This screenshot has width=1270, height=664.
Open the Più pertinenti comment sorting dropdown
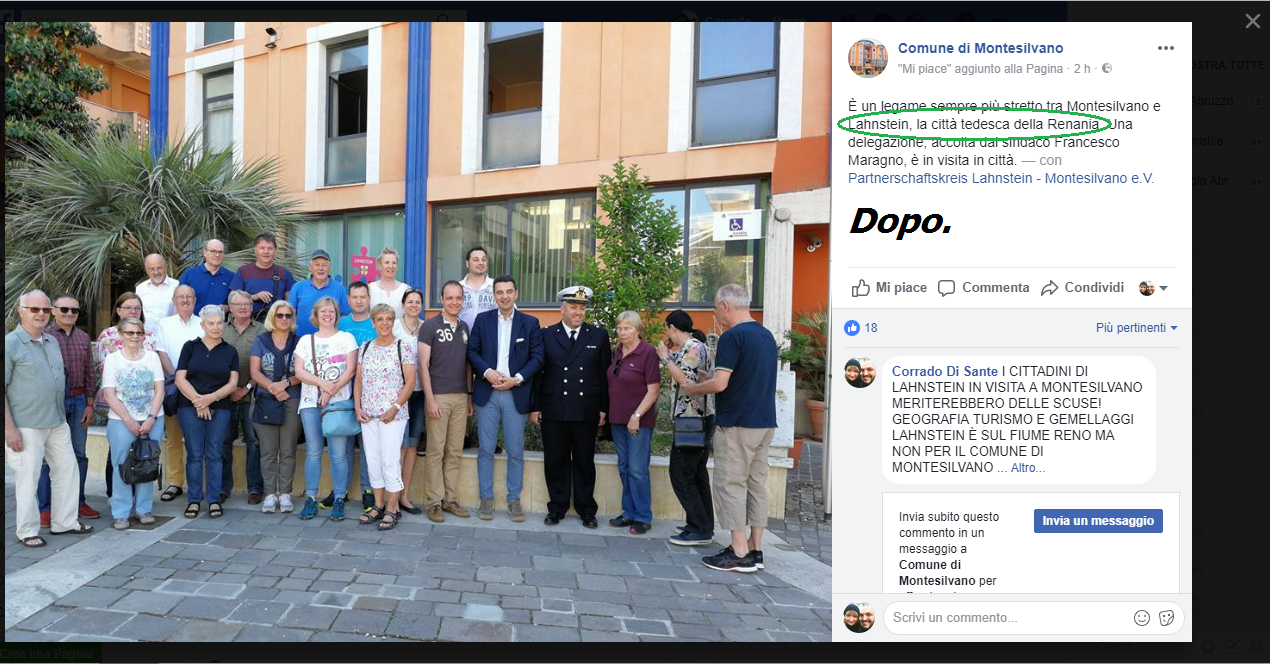(x=1136, y=328)
